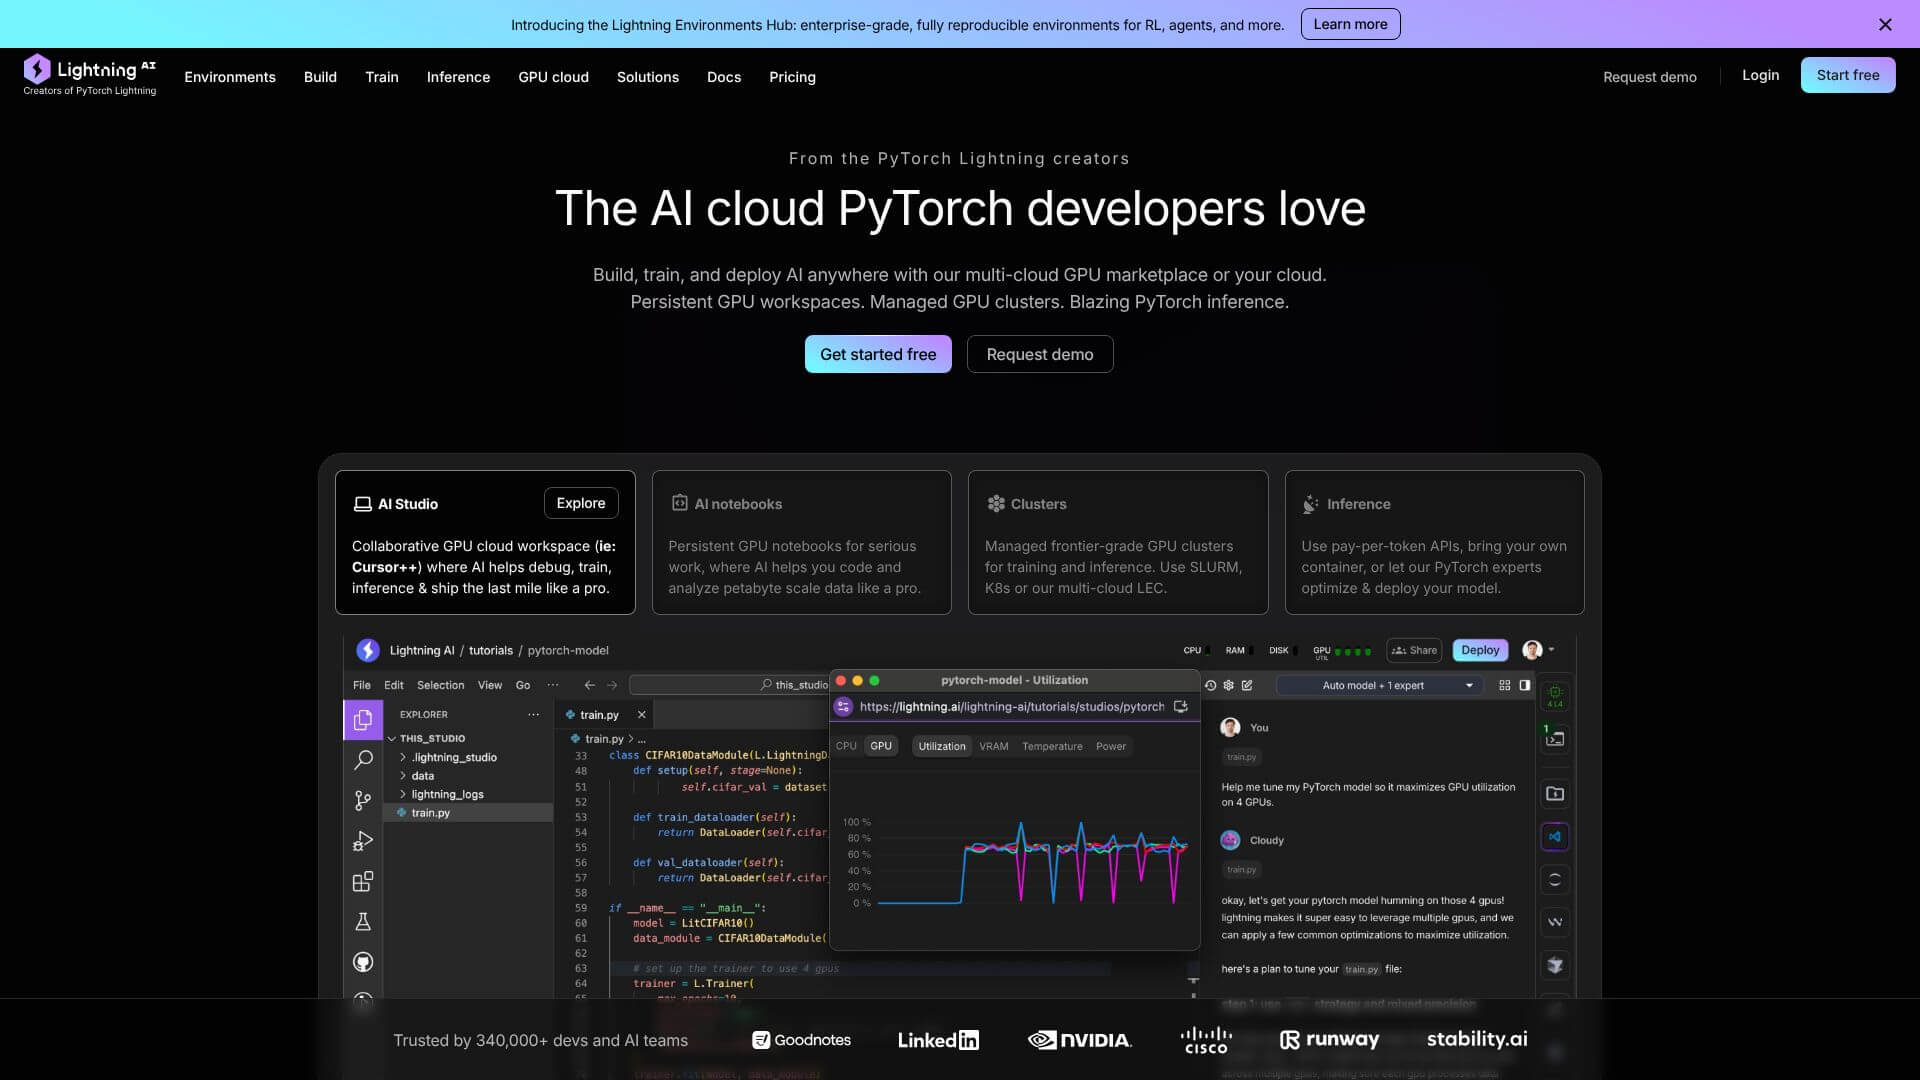Click the Run and Debug sidebar icon

363,841
